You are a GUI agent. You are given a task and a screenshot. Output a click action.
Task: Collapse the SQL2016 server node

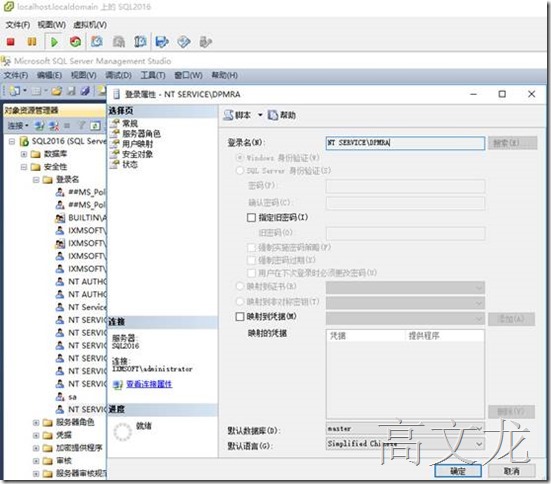click(12, 141)
